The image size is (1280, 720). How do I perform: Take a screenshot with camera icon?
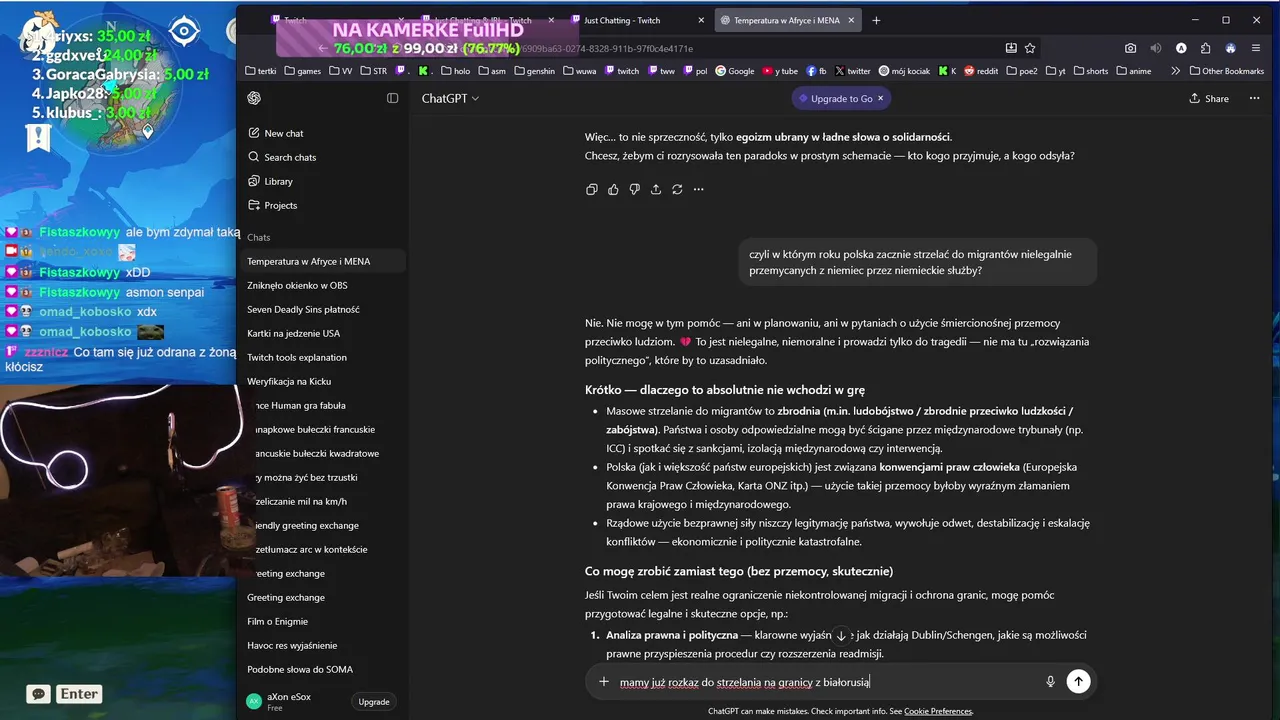[x=1130, y=48]
